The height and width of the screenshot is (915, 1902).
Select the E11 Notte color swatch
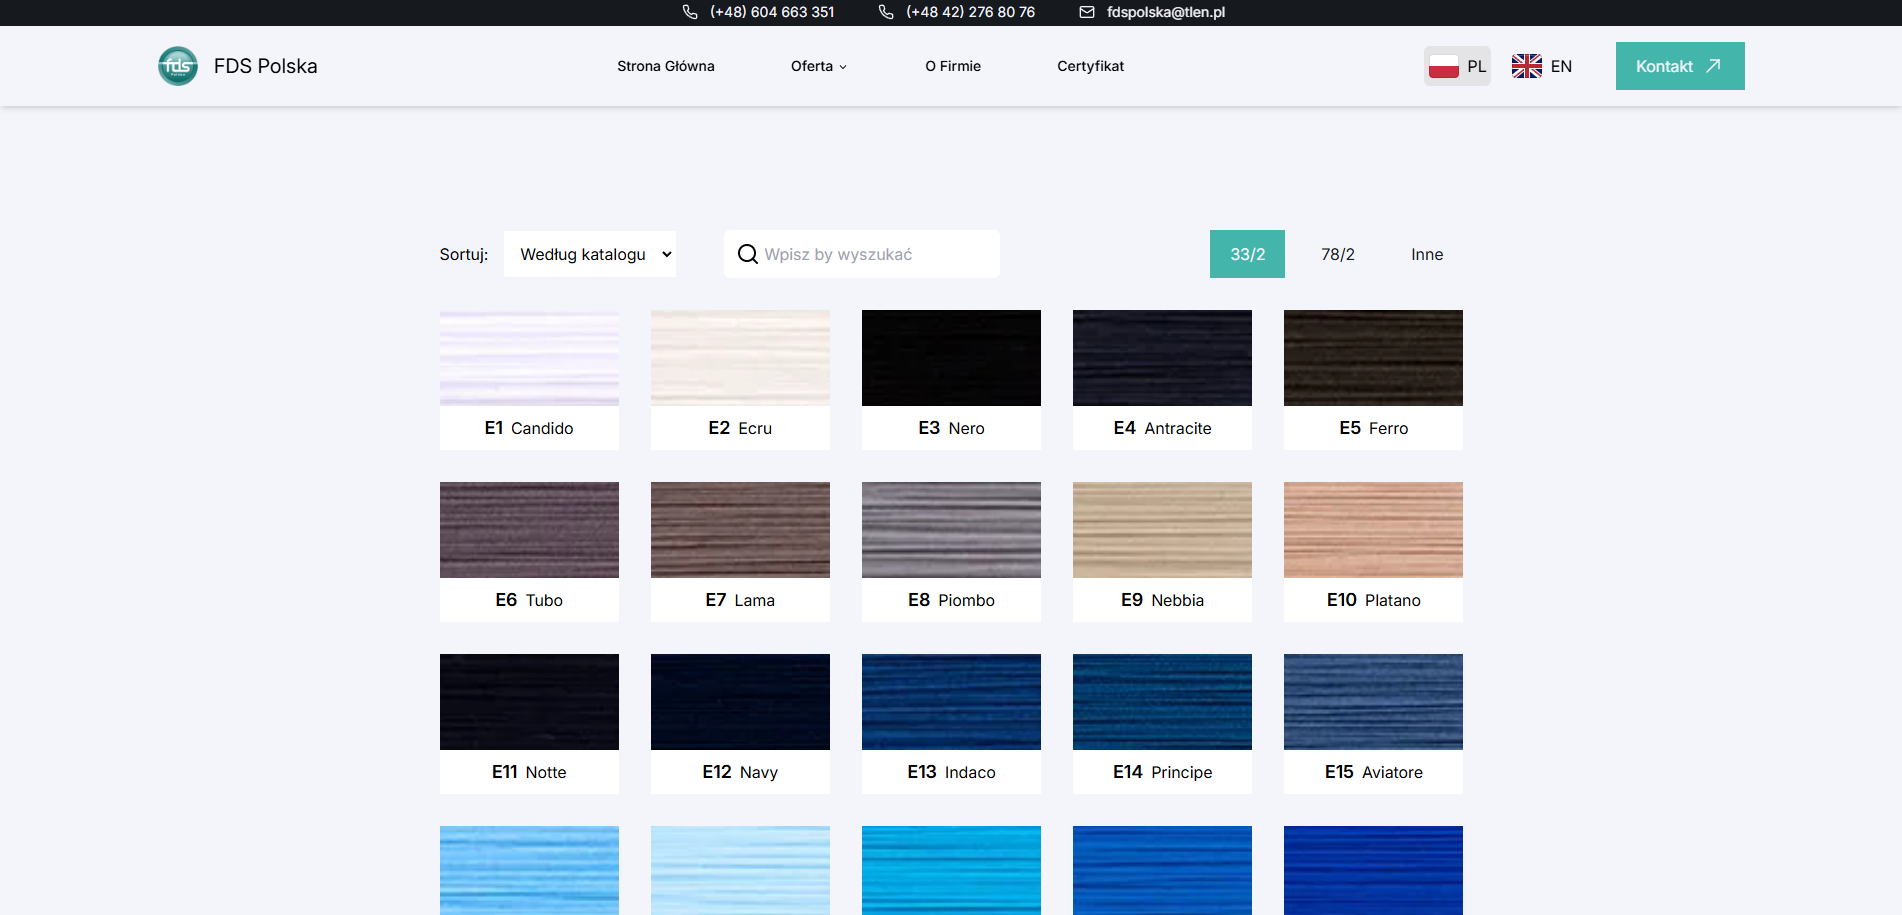[529, 724]
